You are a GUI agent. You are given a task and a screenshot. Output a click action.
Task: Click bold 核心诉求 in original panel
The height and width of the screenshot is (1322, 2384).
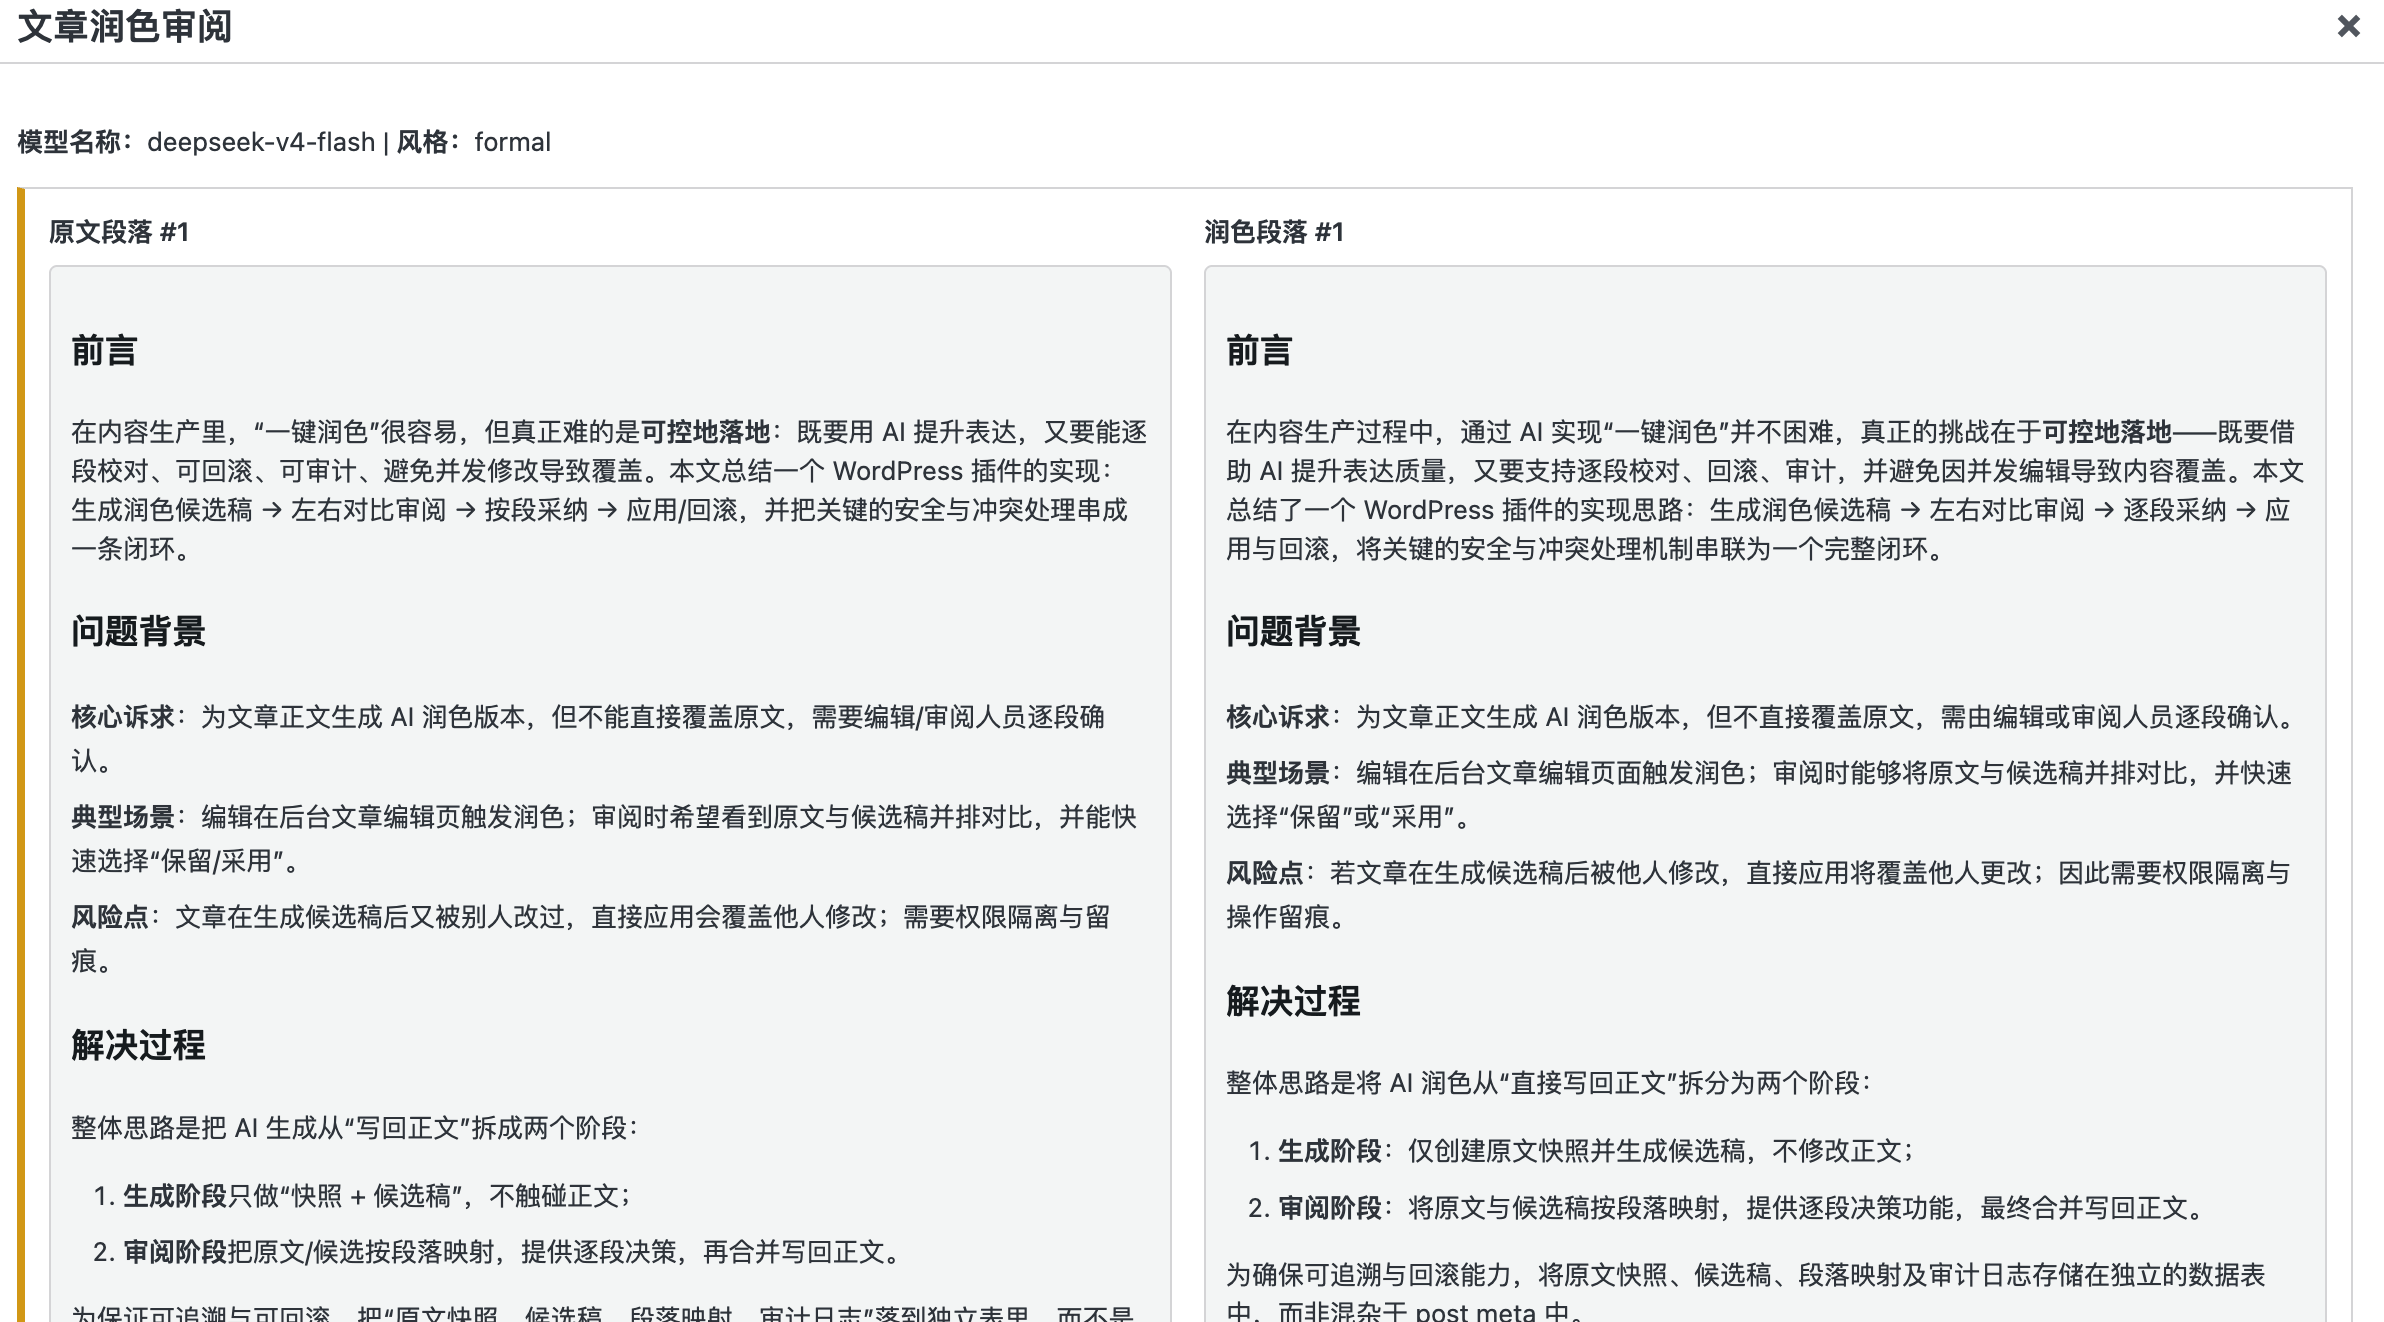(122, 717)
